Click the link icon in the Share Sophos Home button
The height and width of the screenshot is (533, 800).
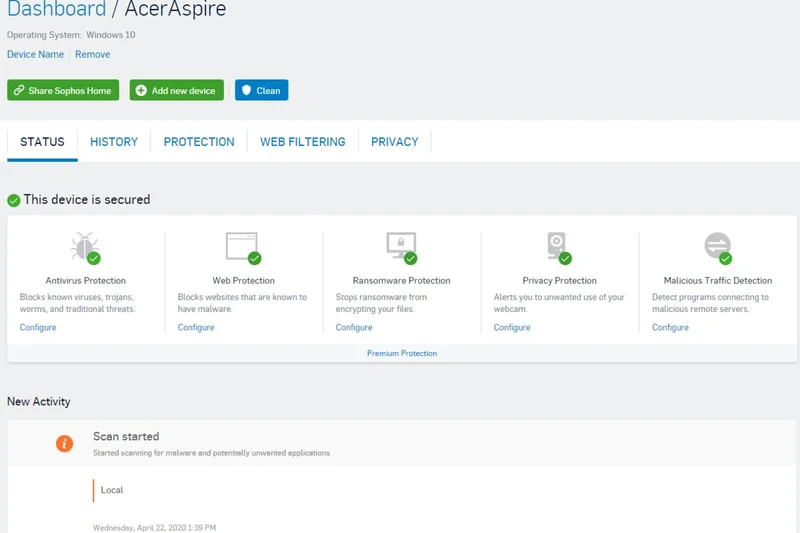[19, 90]
